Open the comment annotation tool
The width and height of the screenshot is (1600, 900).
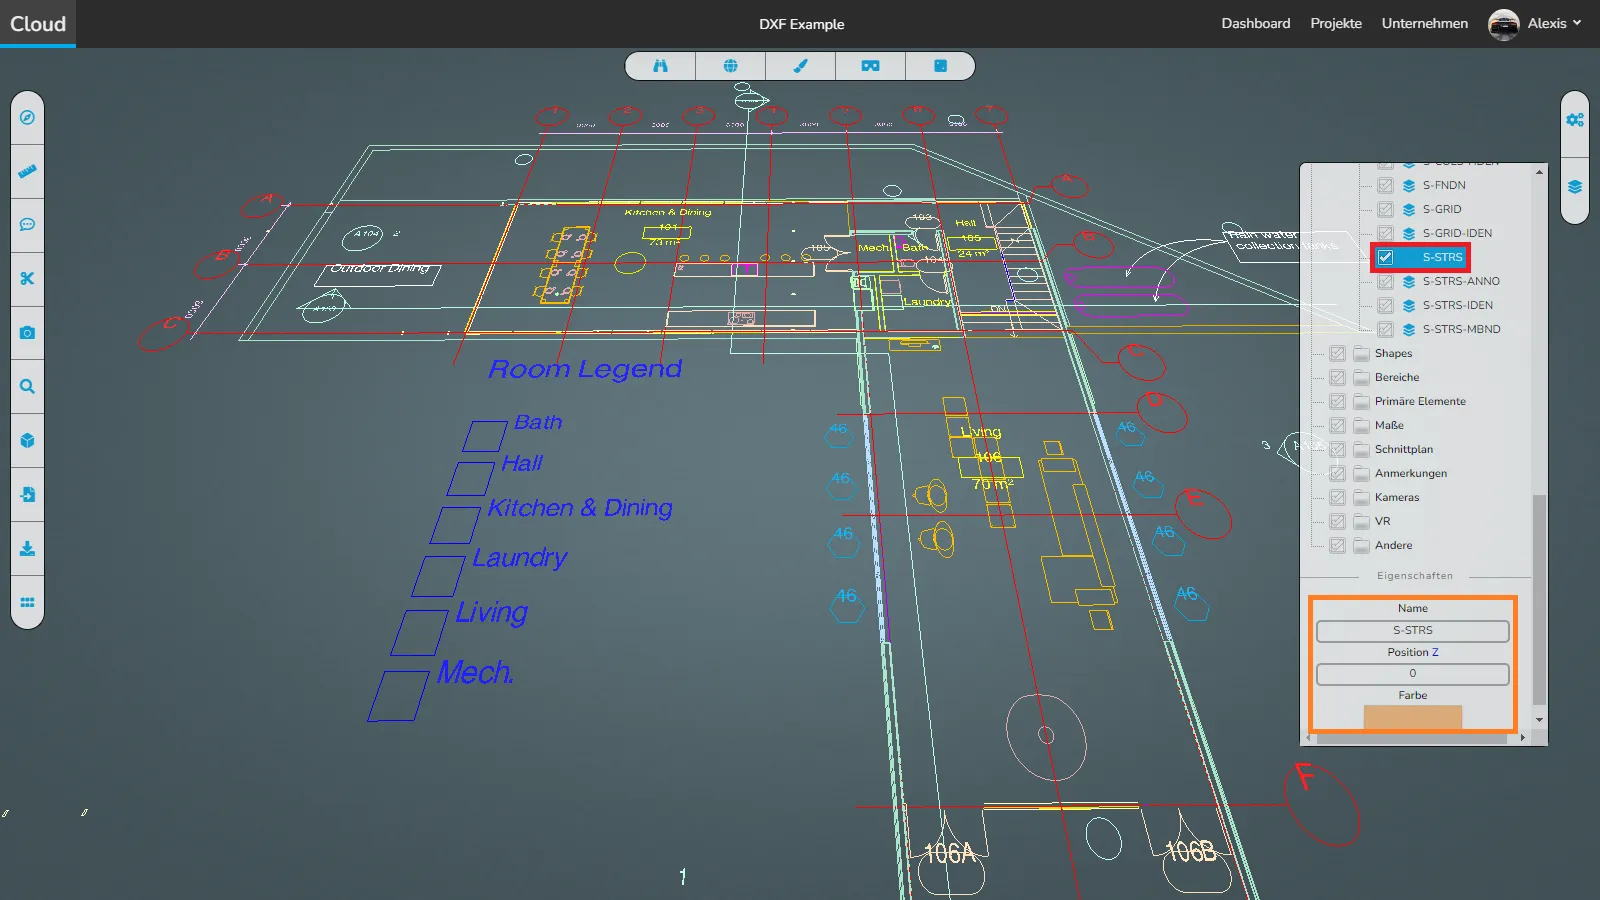(x=27, y=225)
